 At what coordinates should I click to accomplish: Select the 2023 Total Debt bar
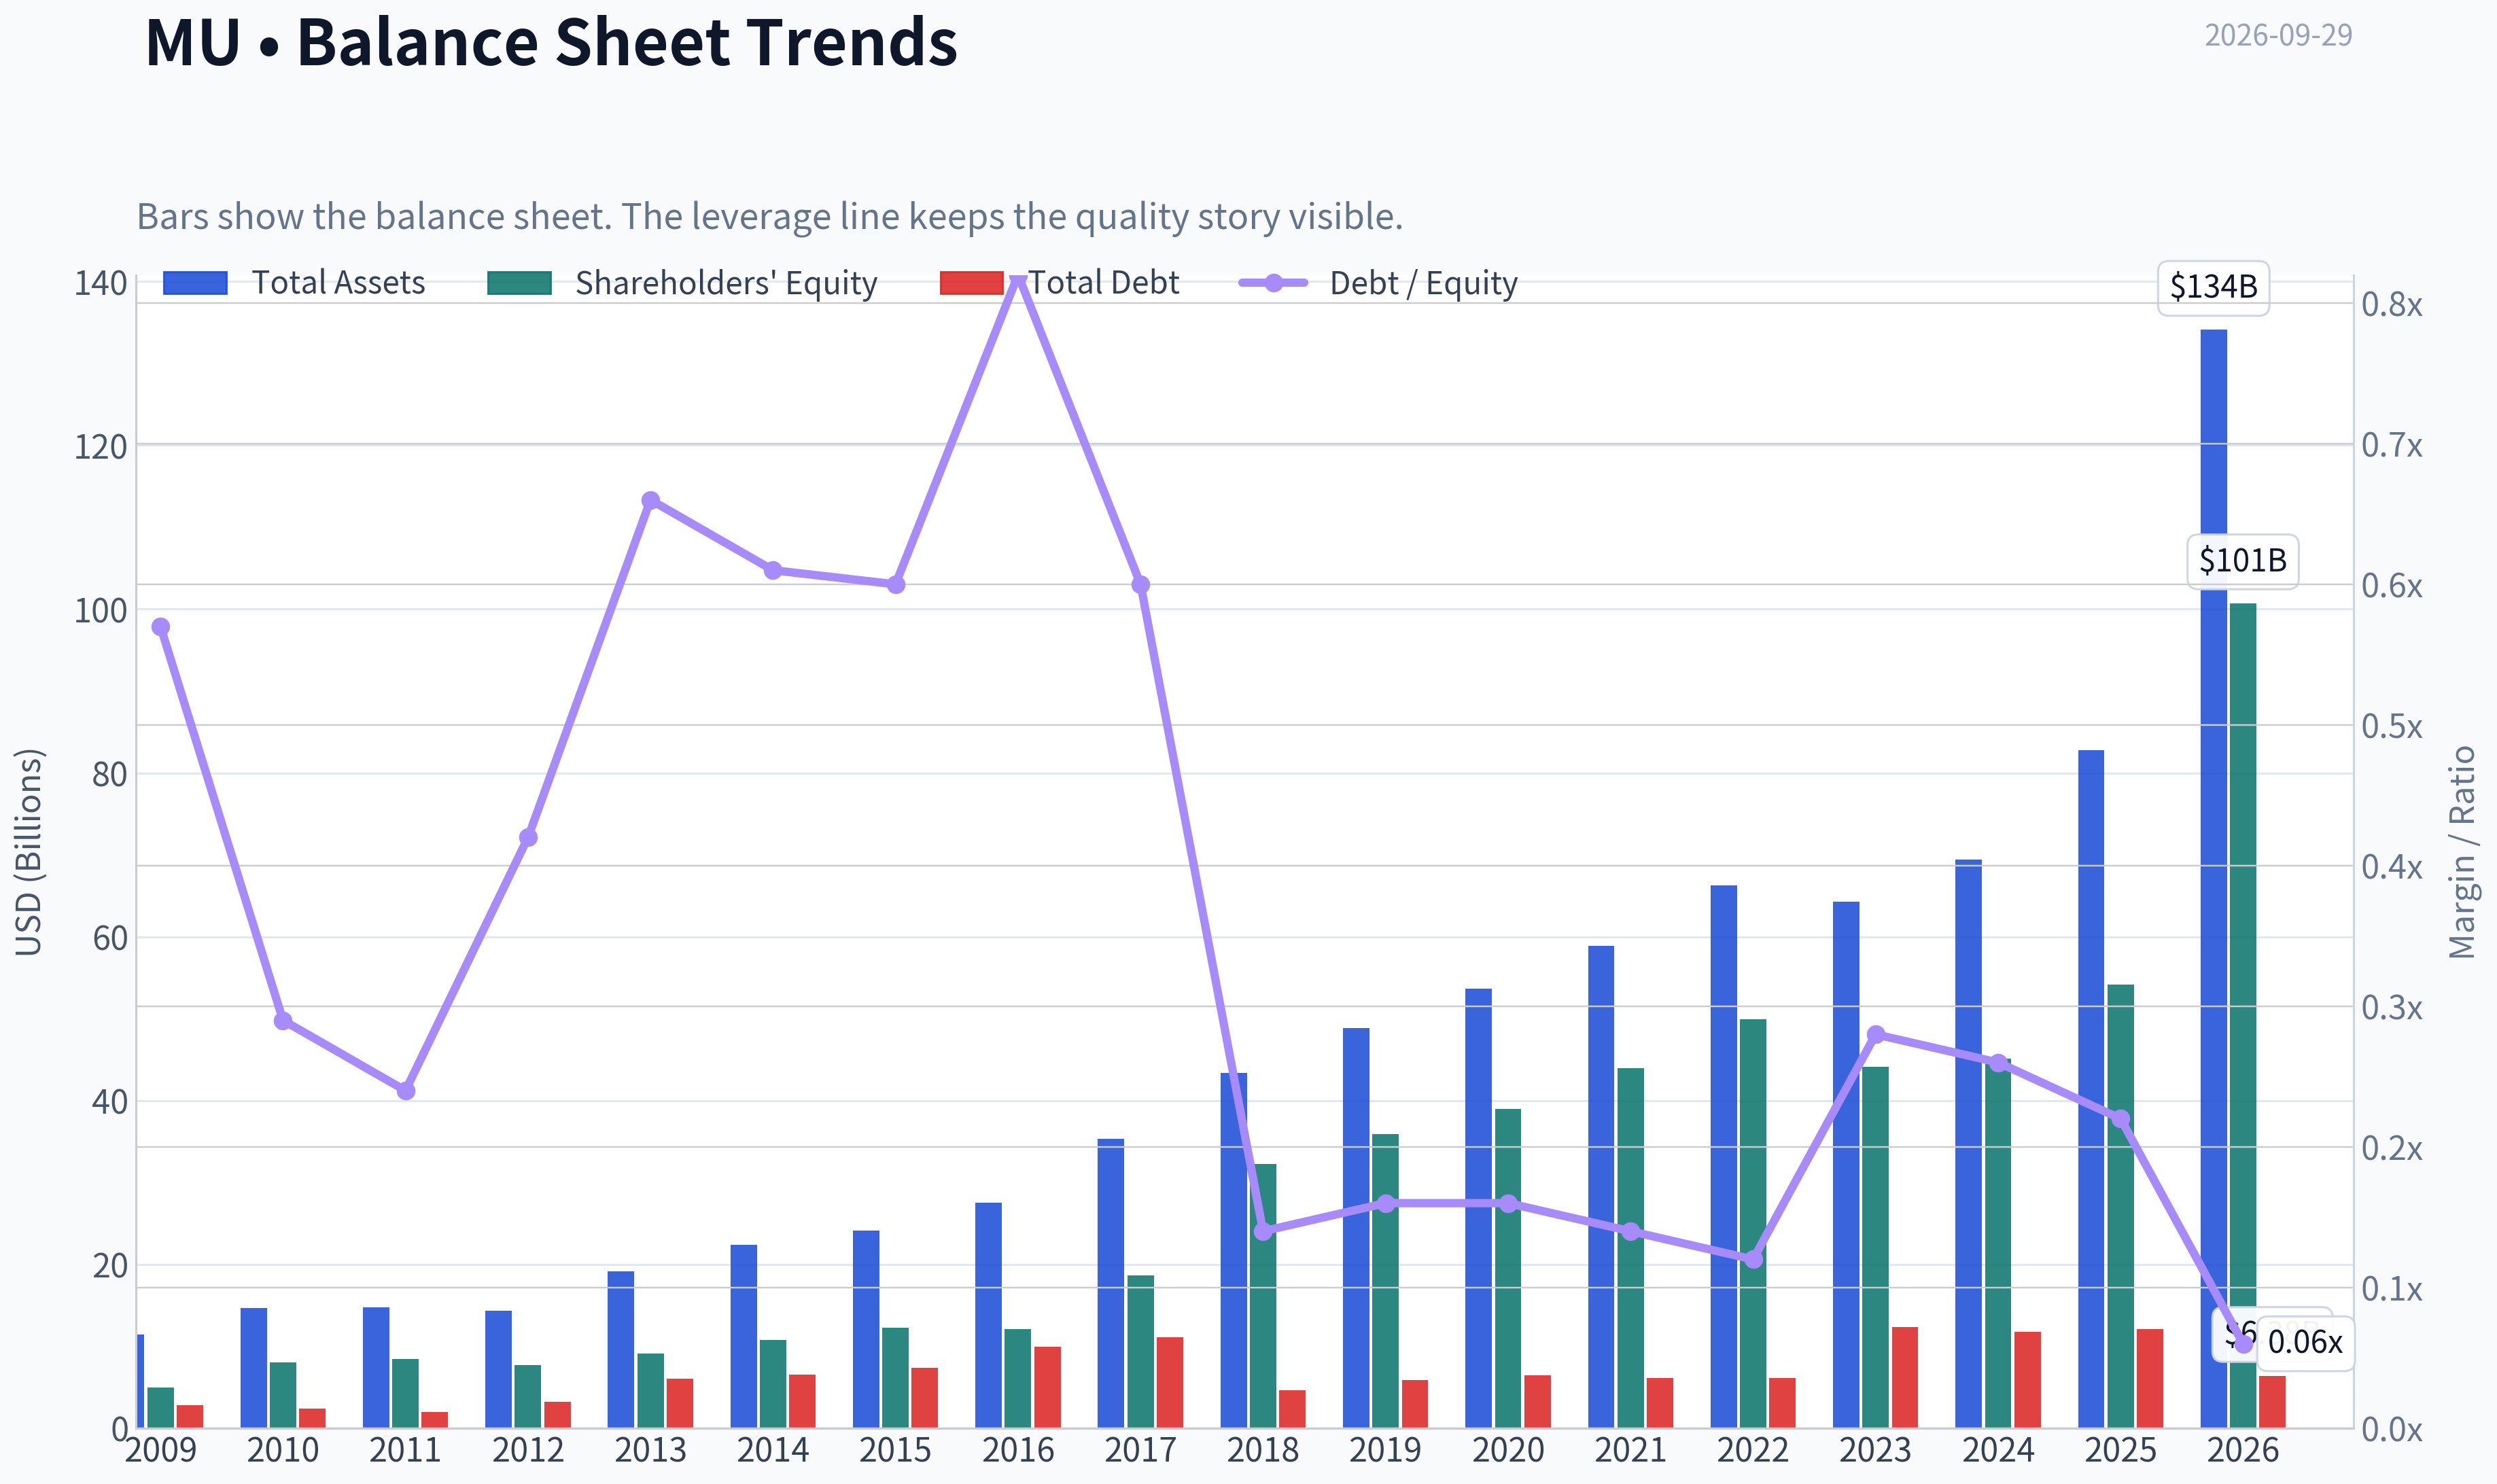pos(1905,1377)
